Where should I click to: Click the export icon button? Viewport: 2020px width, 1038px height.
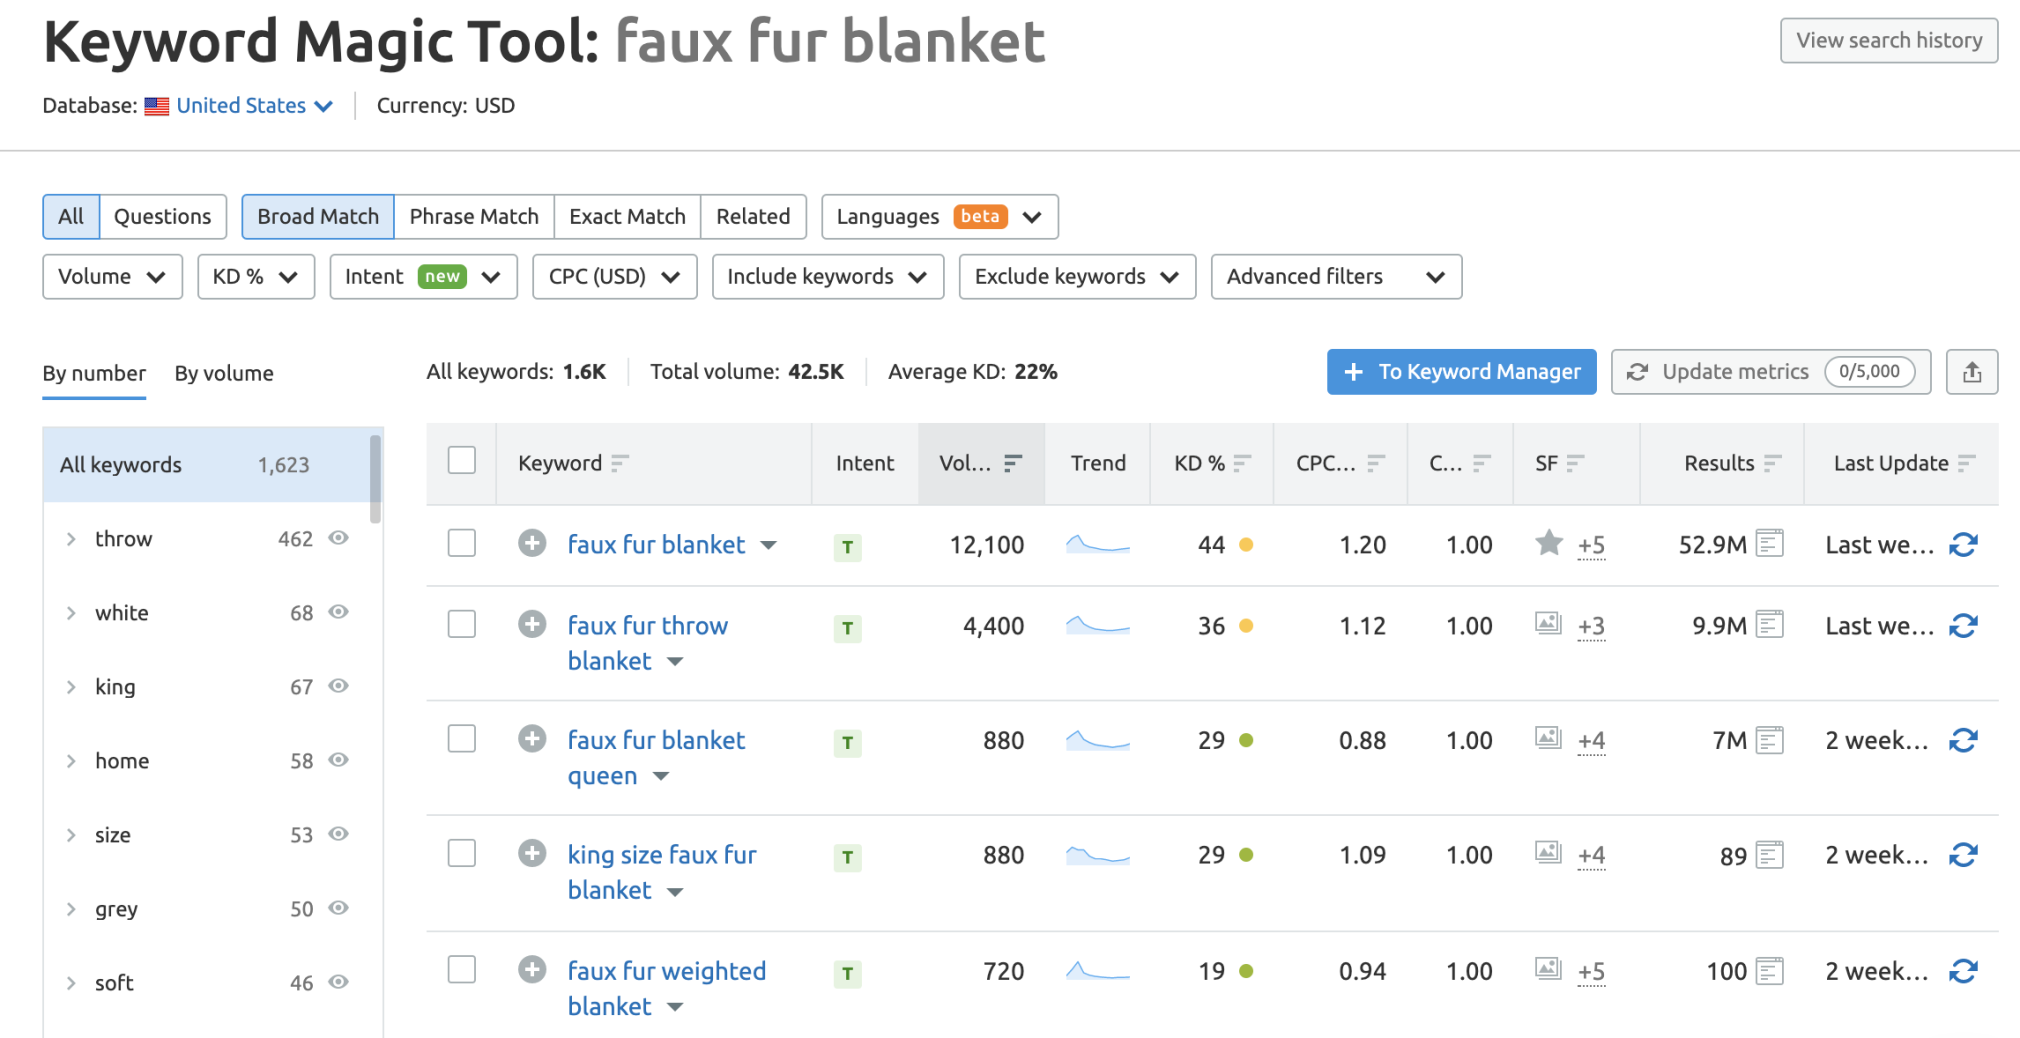pos(1971,372)
